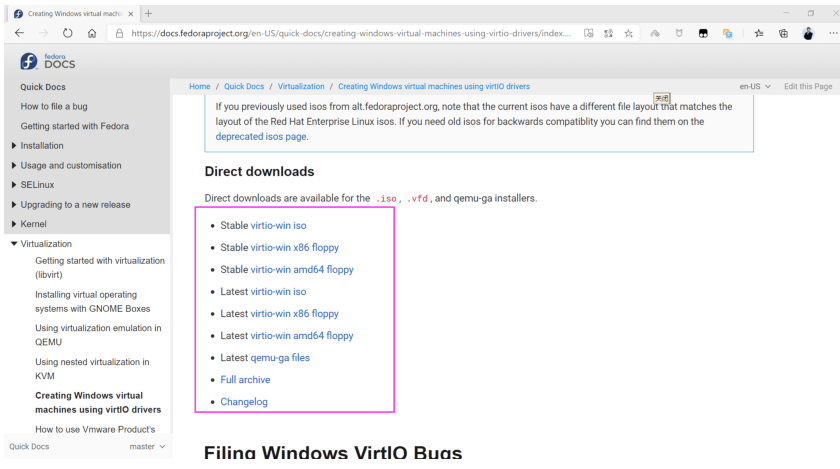Open the user profile avatar
840x469 pixels.
(808, 33)
